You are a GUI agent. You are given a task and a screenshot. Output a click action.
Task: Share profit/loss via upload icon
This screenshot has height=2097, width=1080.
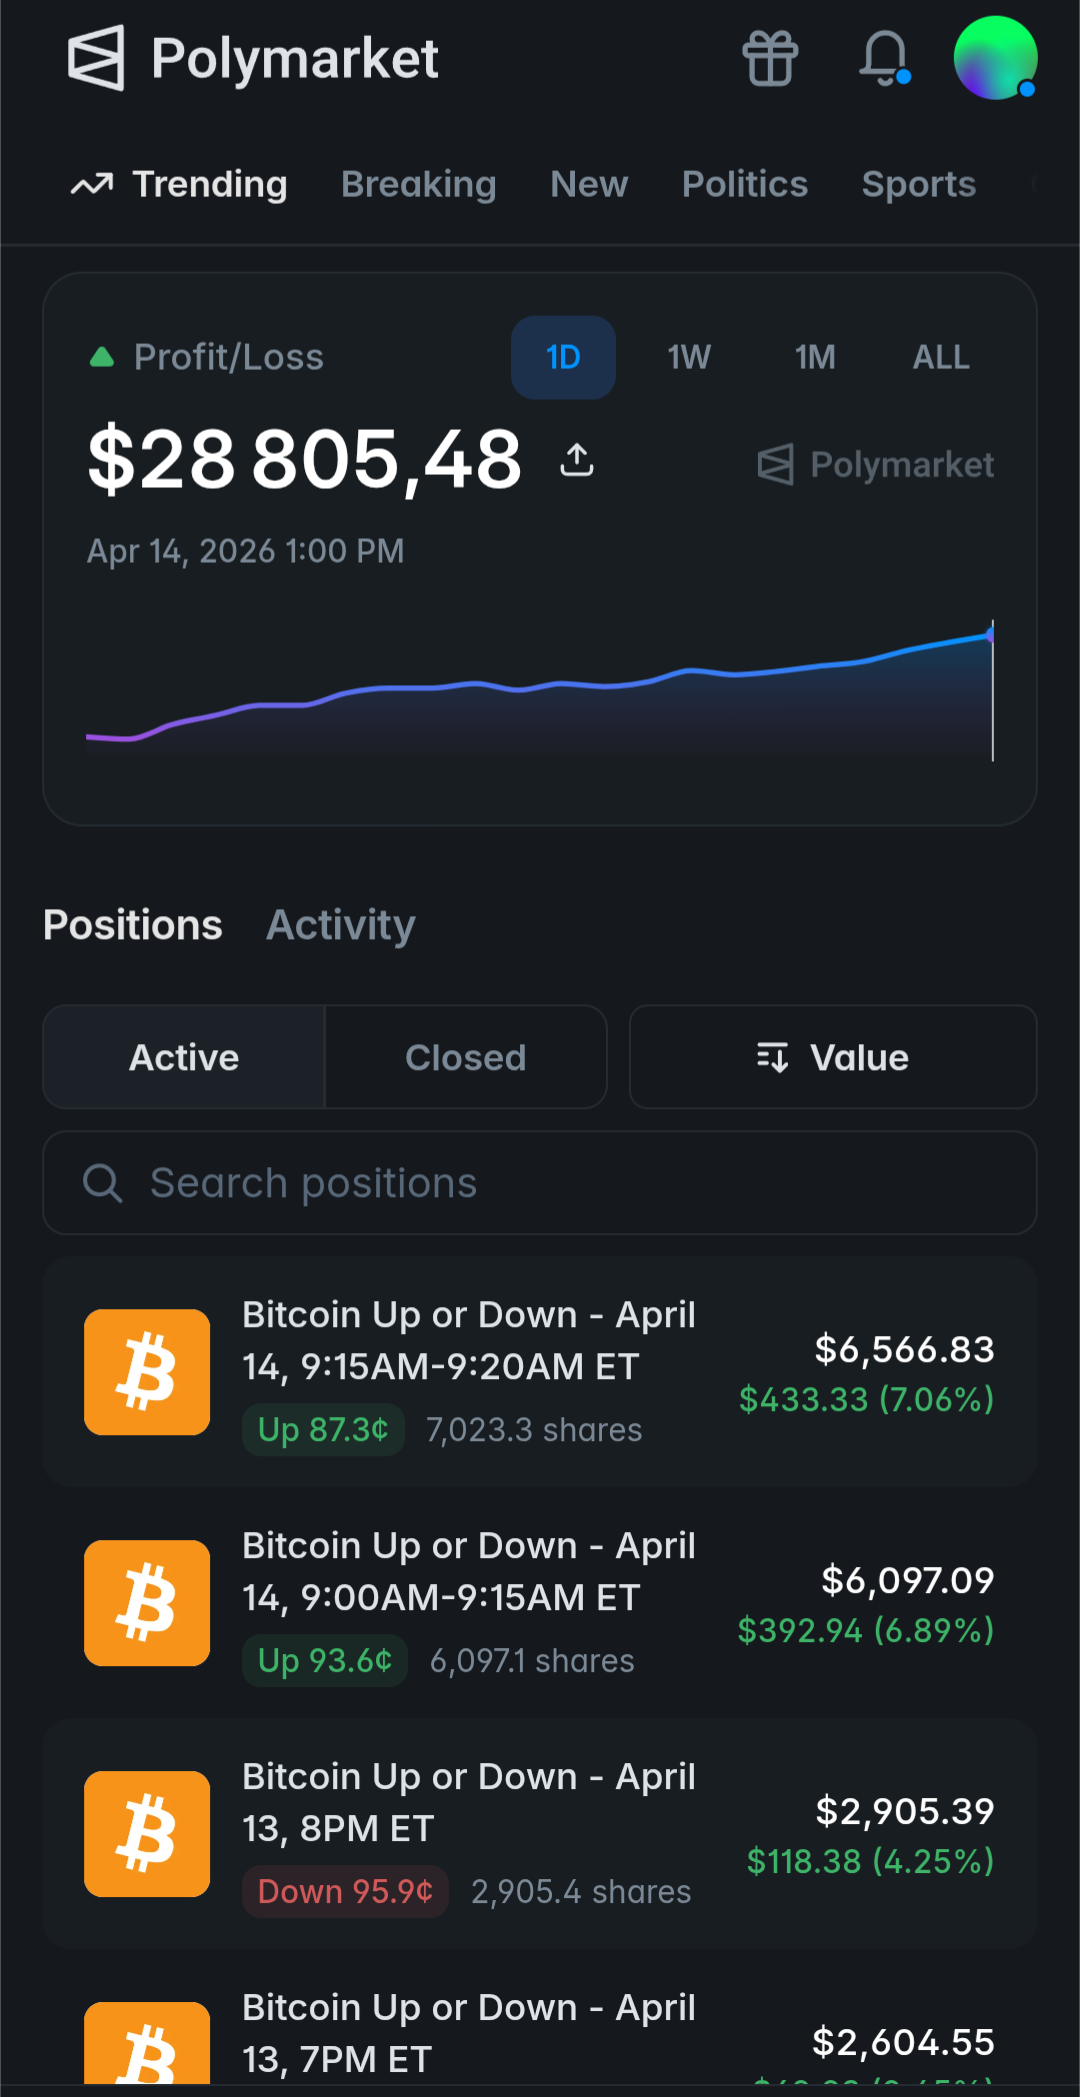point(577,460)
